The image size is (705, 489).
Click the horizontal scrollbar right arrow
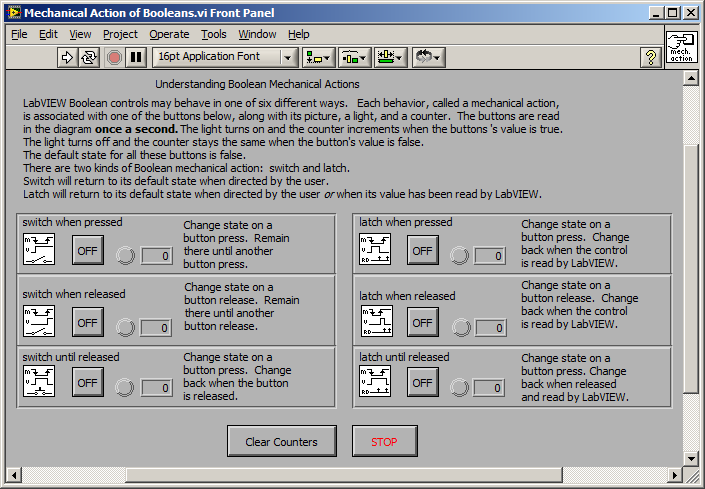tap(674, 475)
